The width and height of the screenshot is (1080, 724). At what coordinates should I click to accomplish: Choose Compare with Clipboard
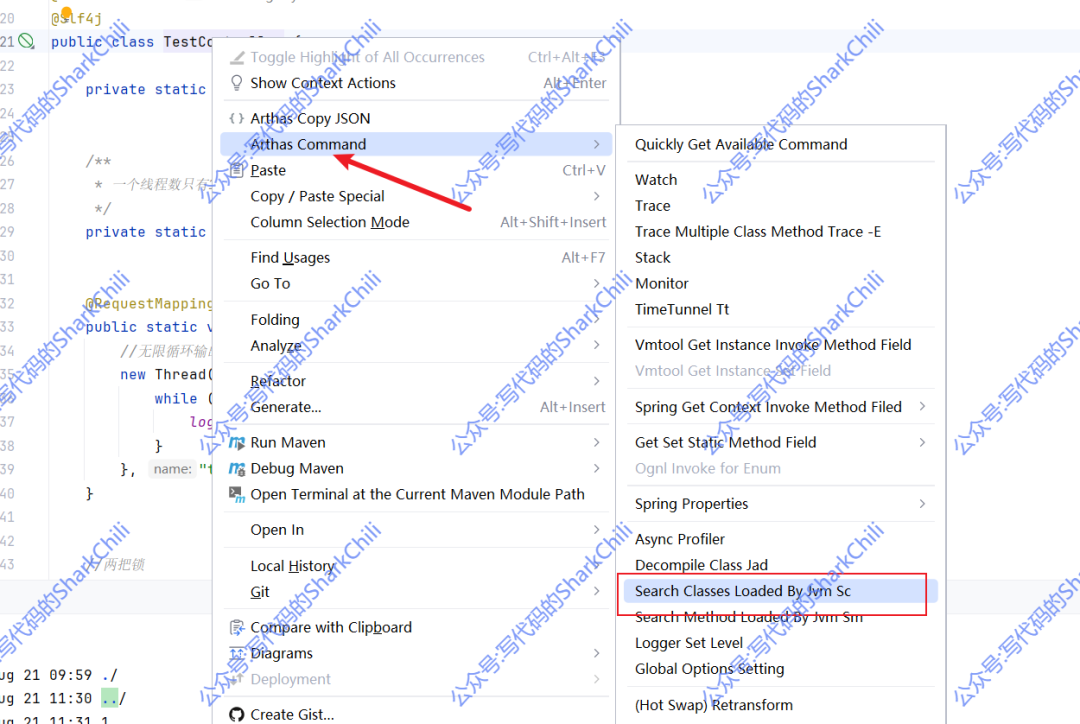click(416, 628)
